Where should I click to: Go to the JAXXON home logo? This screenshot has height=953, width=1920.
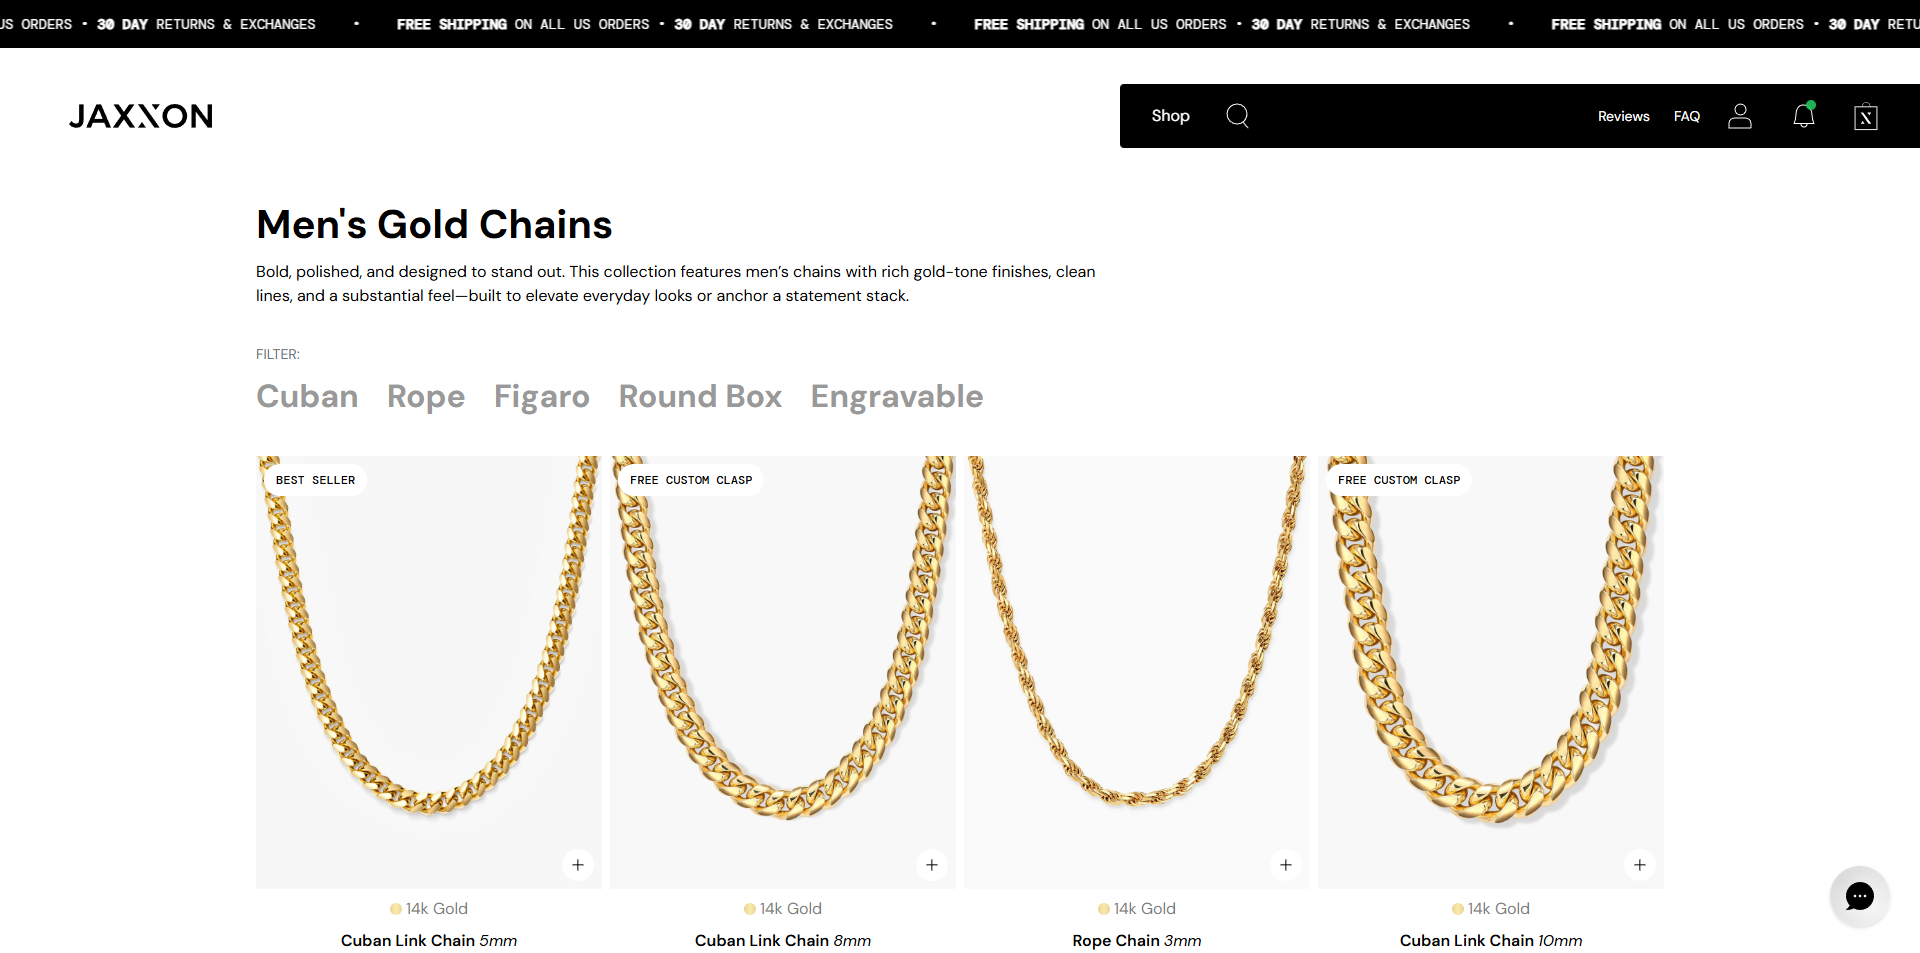(x=141, y=116)
